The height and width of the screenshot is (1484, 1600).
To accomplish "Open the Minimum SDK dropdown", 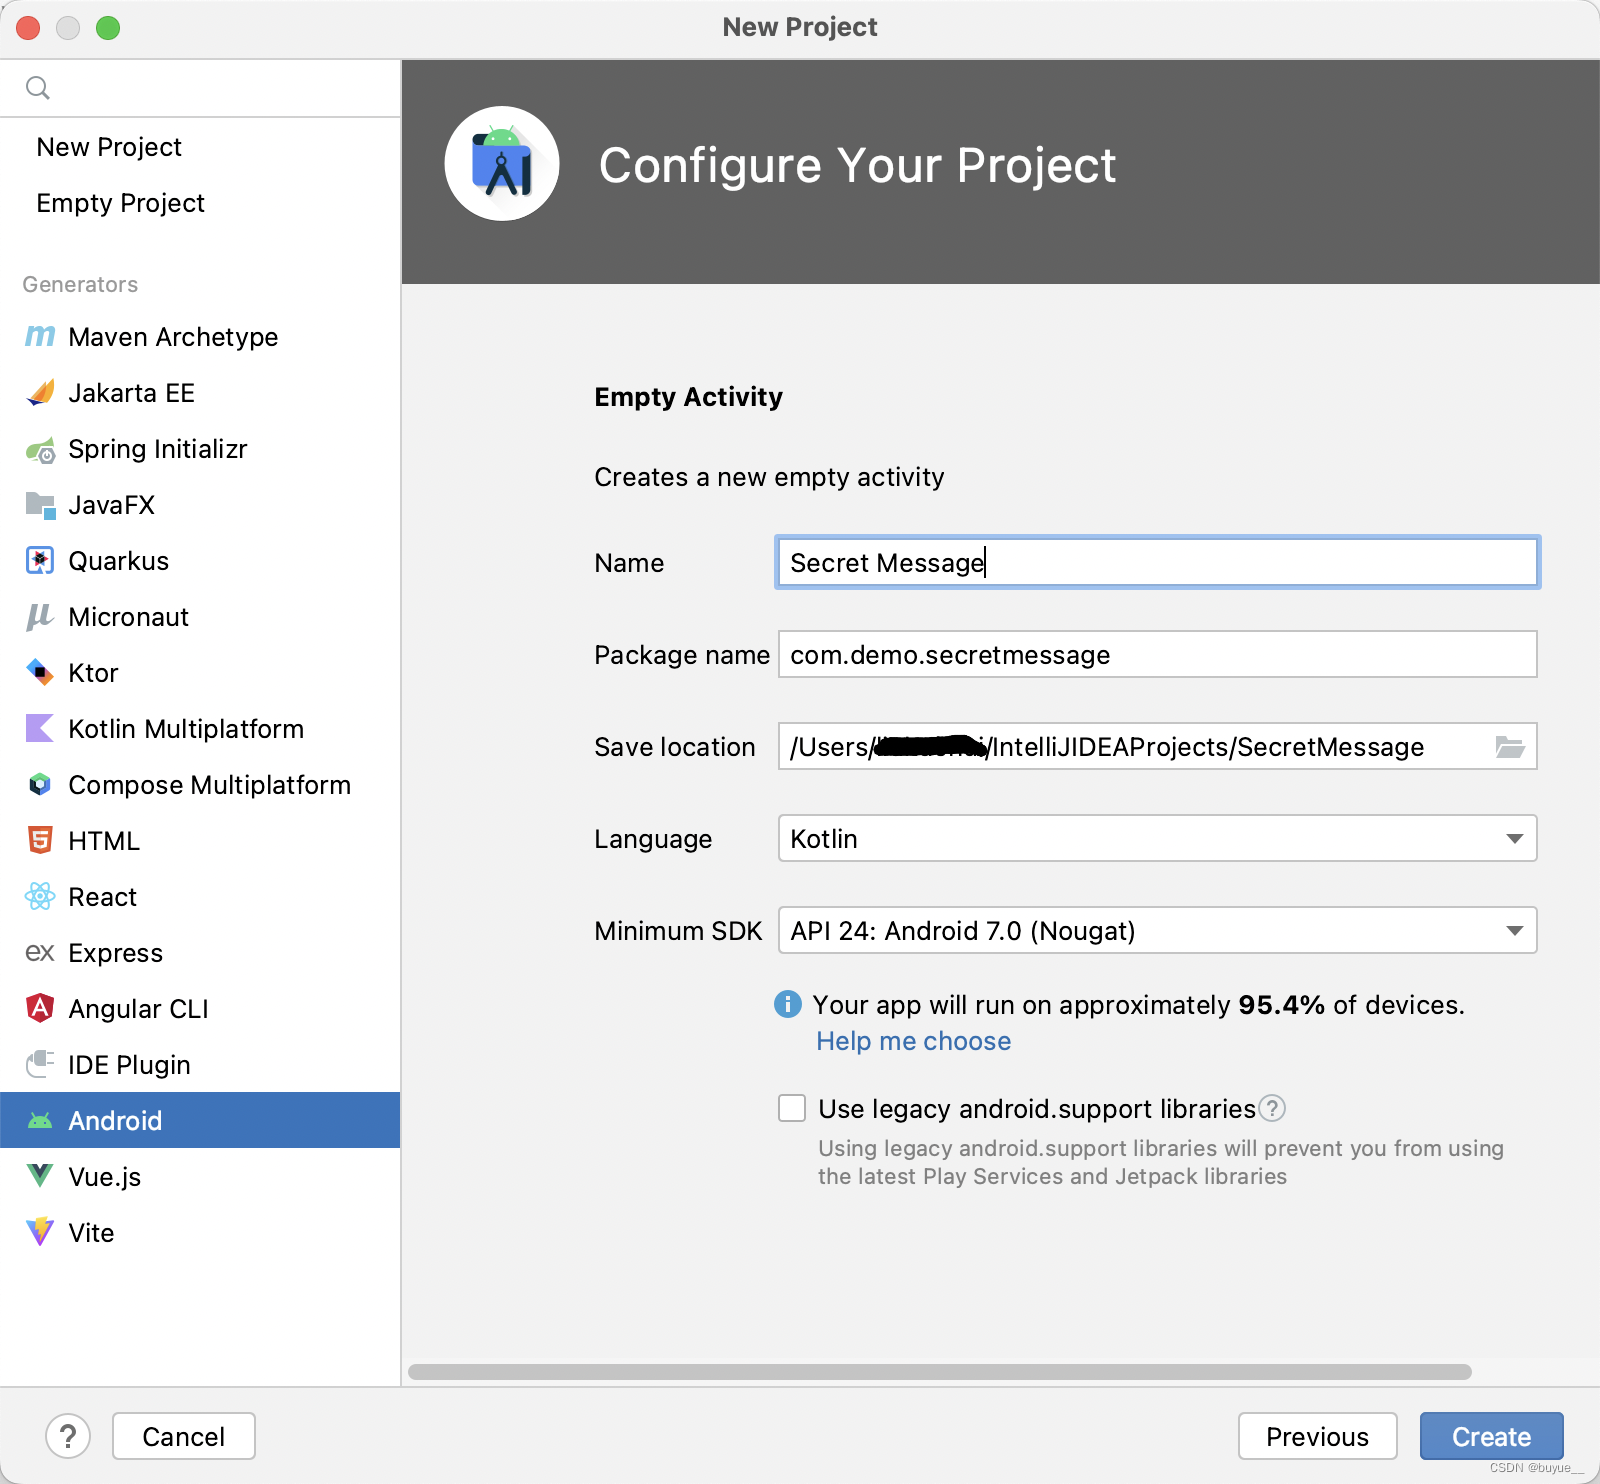I will coord(1157,930).
